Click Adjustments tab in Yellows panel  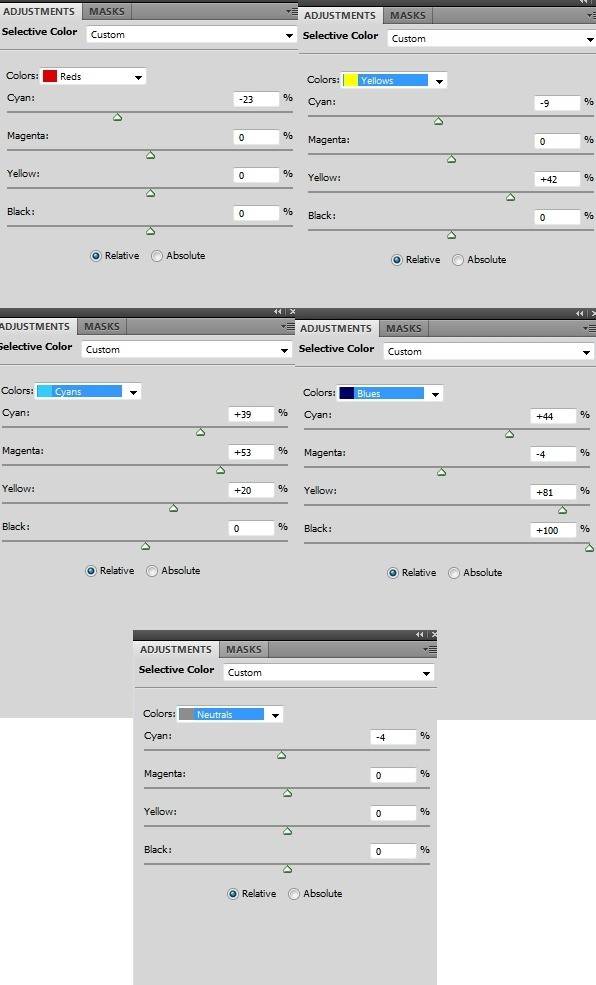pos(340,16)
